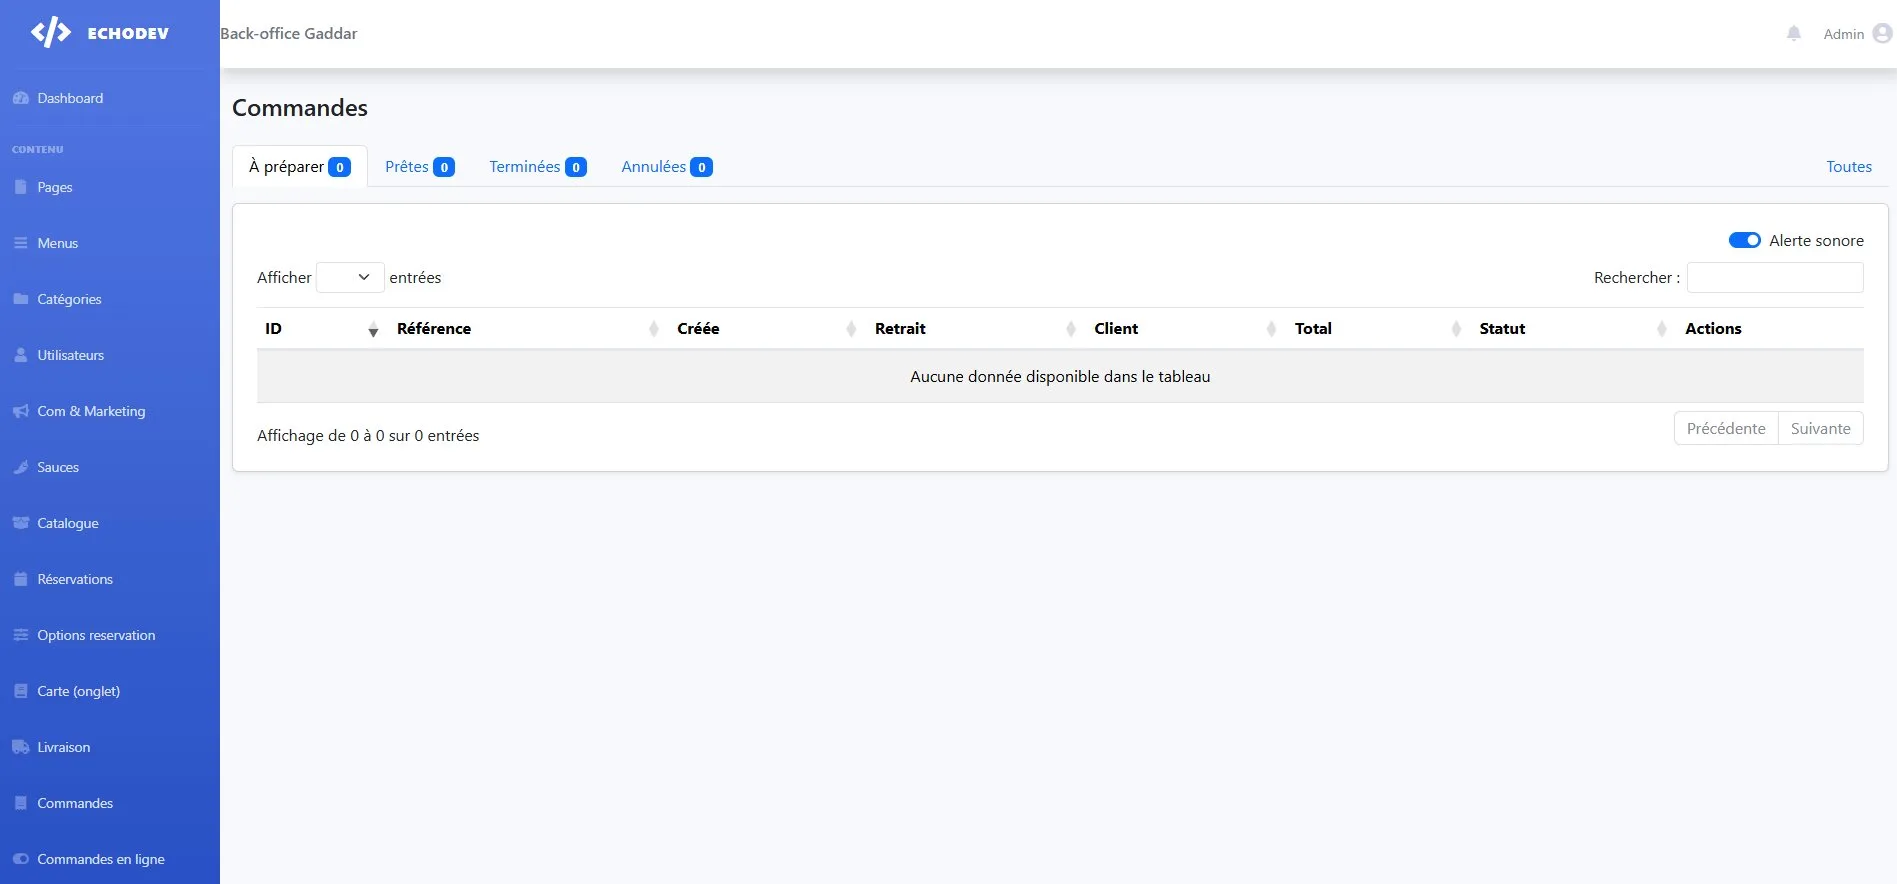Switch to the Annulées tab
1897x884 pixels.
coord(667,166)
